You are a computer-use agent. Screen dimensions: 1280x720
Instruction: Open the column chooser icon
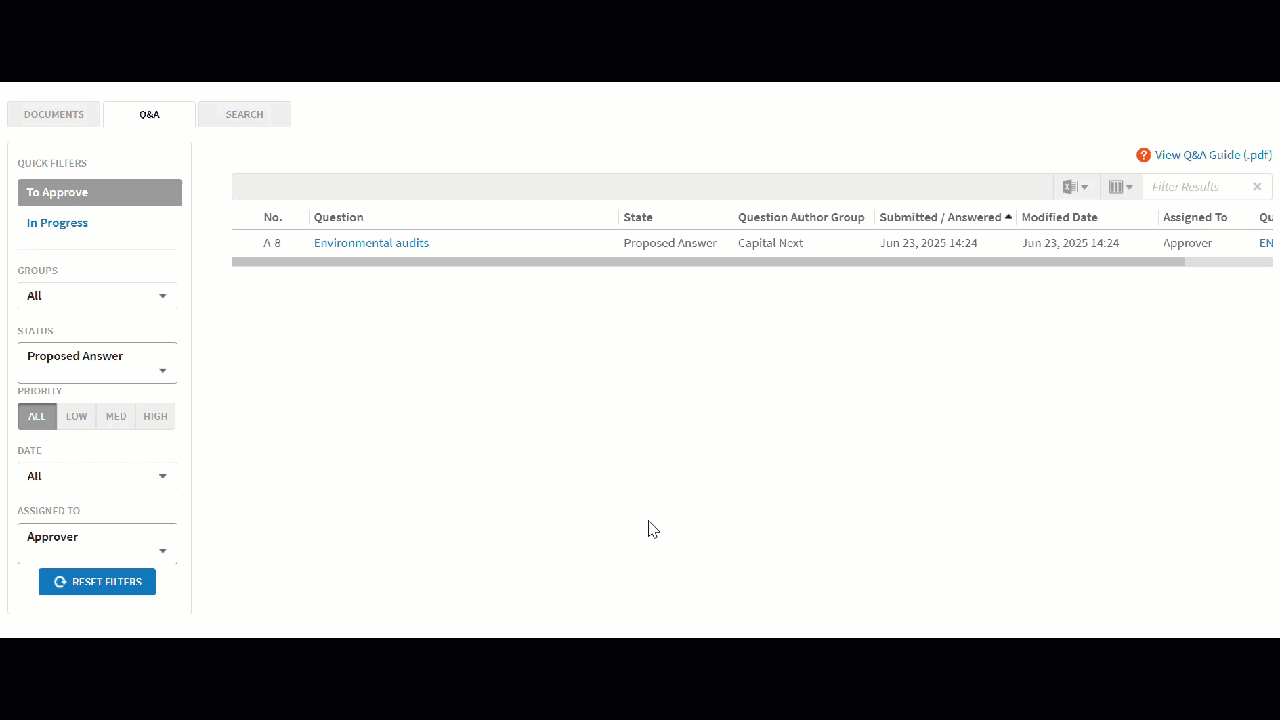(x=1120, y=187)
